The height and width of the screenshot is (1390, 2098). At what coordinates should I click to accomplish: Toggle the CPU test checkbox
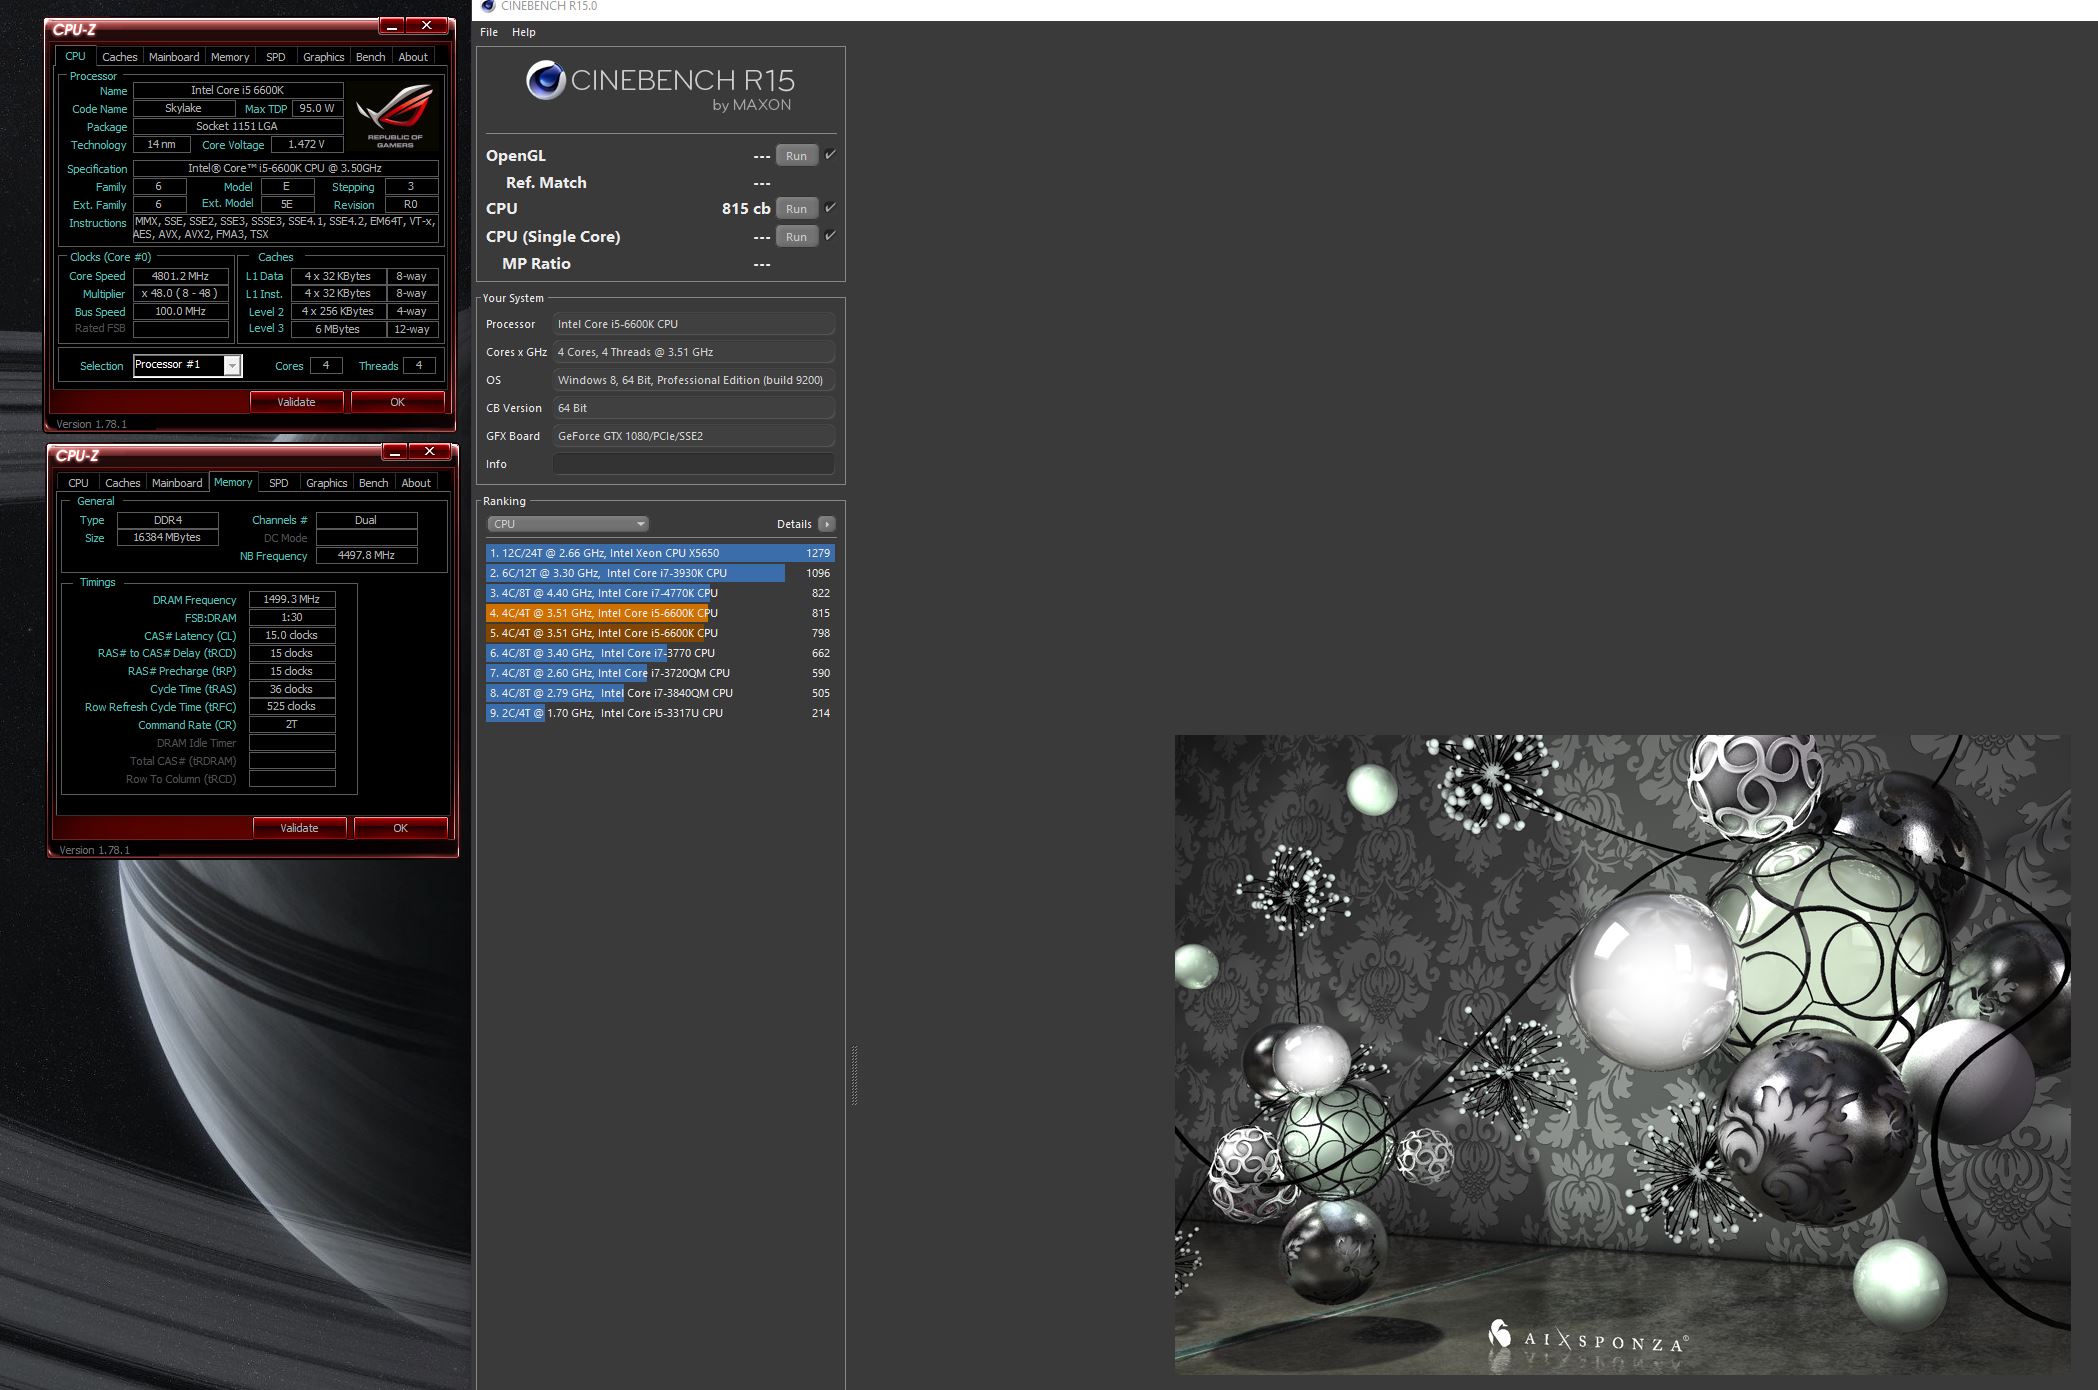830,208
